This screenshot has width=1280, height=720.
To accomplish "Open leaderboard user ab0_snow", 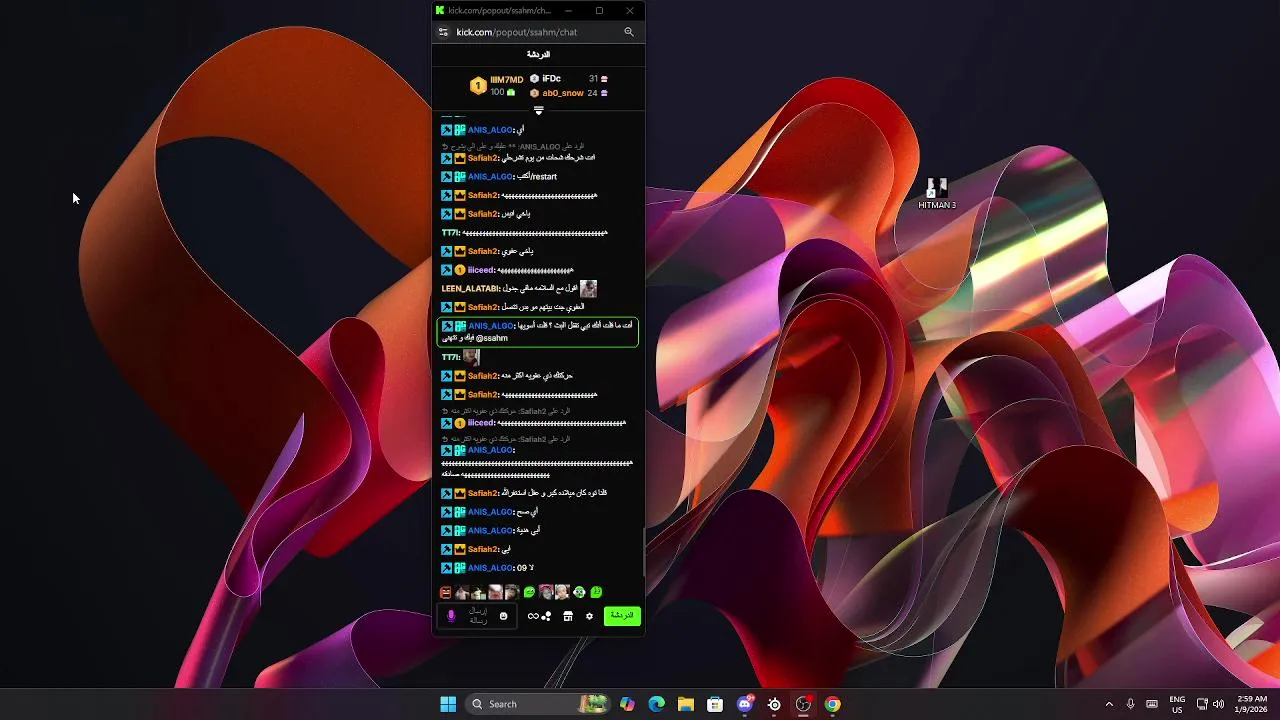I will (x=563, y=93).
